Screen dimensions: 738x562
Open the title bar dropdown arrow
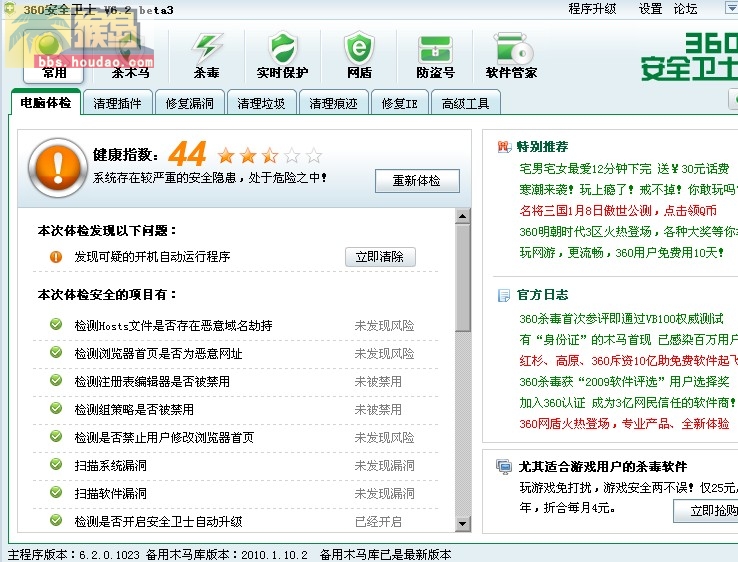pos(731,7)
